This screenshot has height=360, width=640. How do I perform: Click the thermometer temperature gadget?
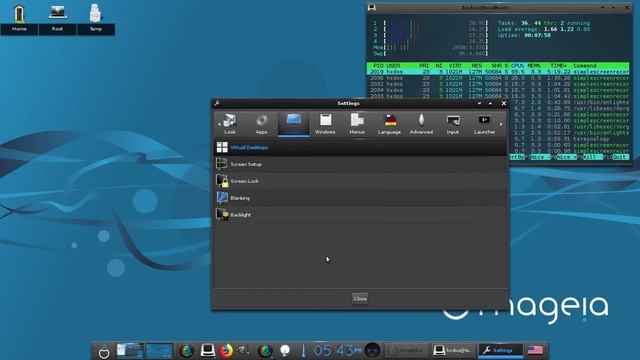click(x=303, y=351)
